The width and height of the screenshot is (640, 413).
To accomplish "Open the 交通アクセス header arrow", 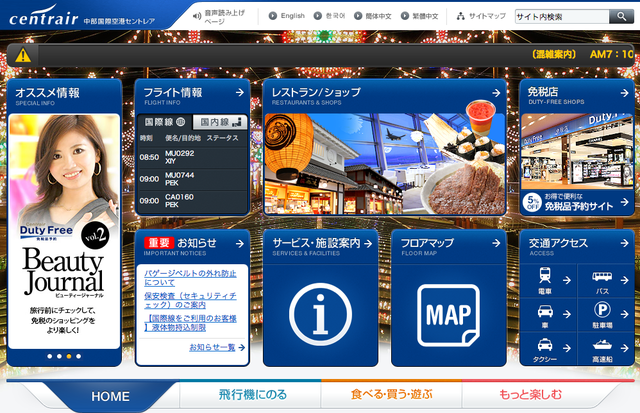I will [x=624, y=243].
